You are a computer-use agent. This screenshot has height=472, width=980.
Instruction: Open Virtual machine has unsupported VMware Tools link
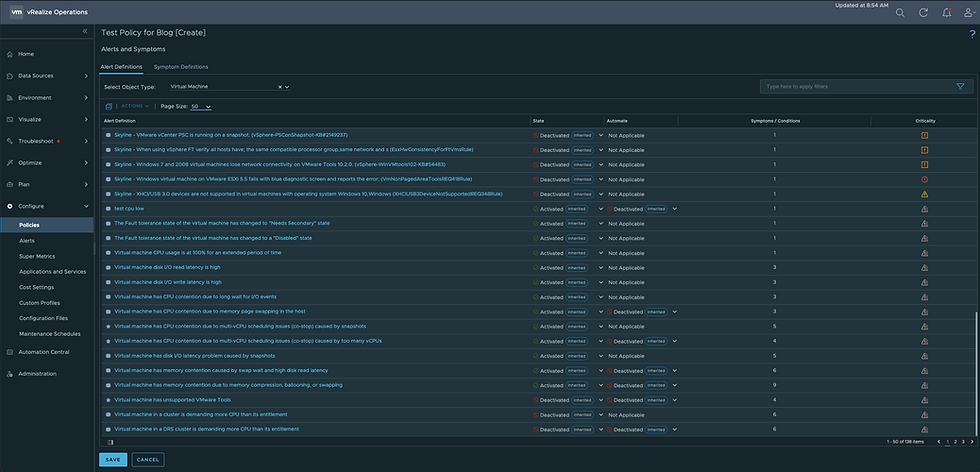click(x=172, y=400)
